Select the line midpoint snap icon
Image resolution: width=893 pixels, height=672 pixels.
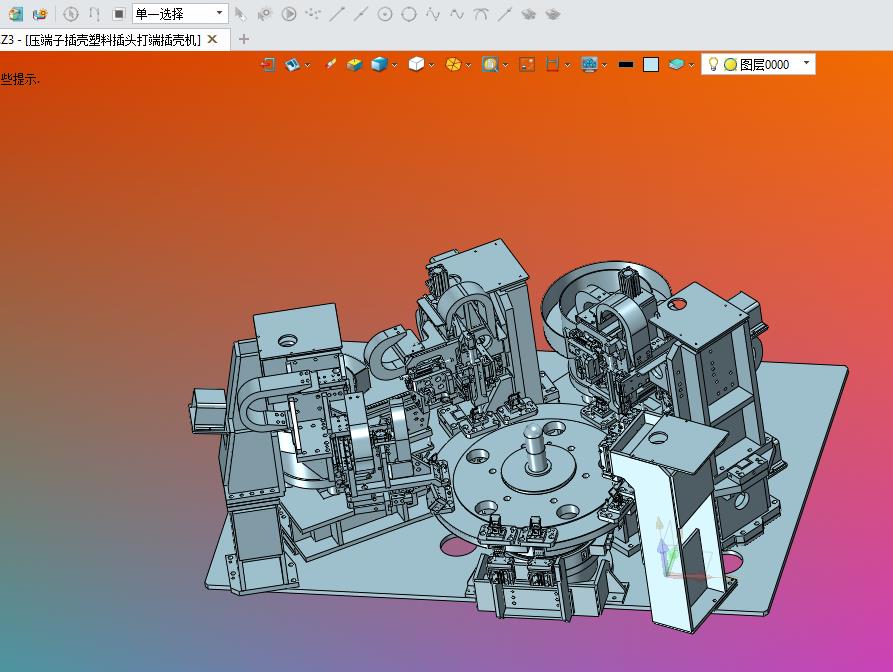pos(361,14)
